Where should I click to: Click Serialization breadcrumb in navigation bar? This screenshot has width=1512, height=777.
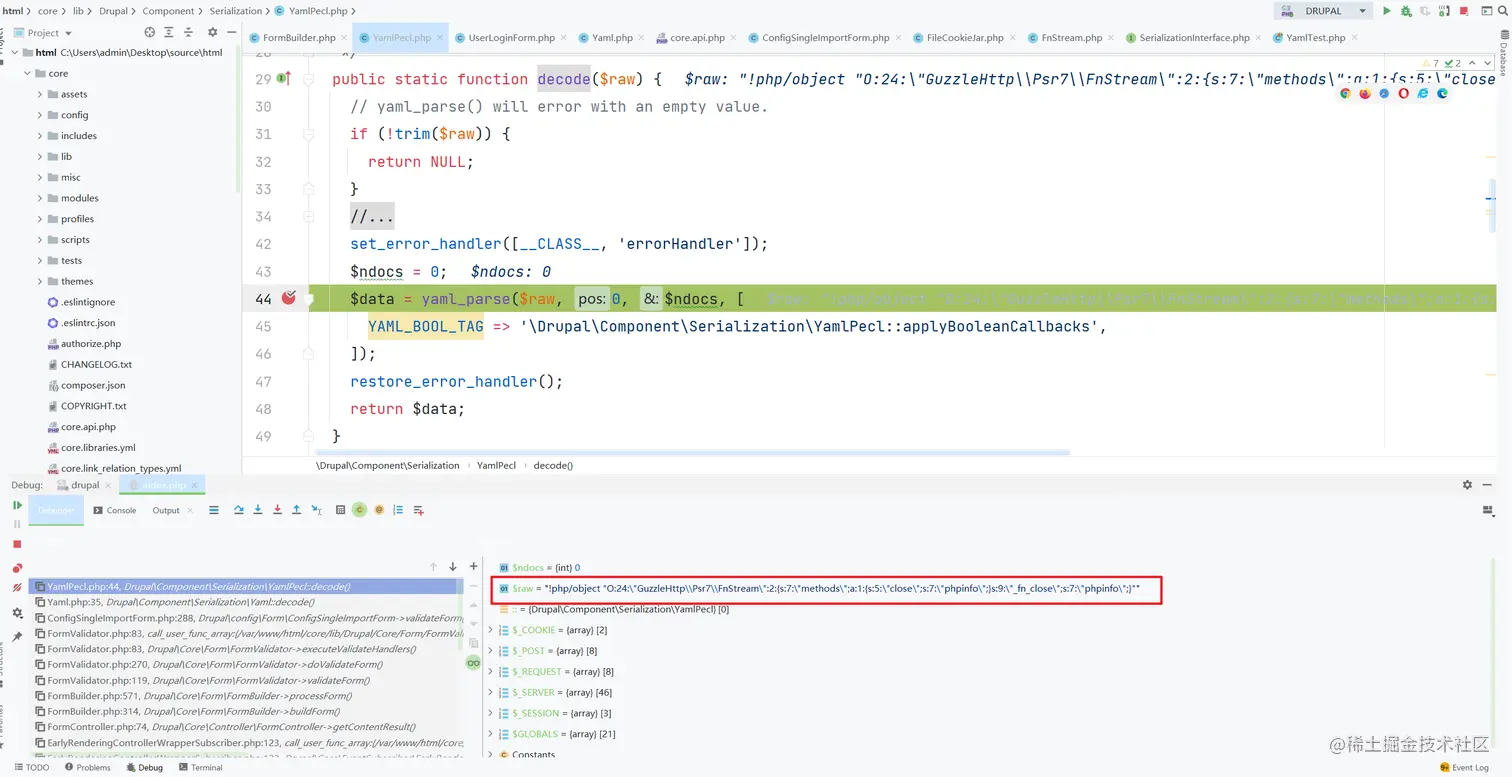click(x=235, y=11)
